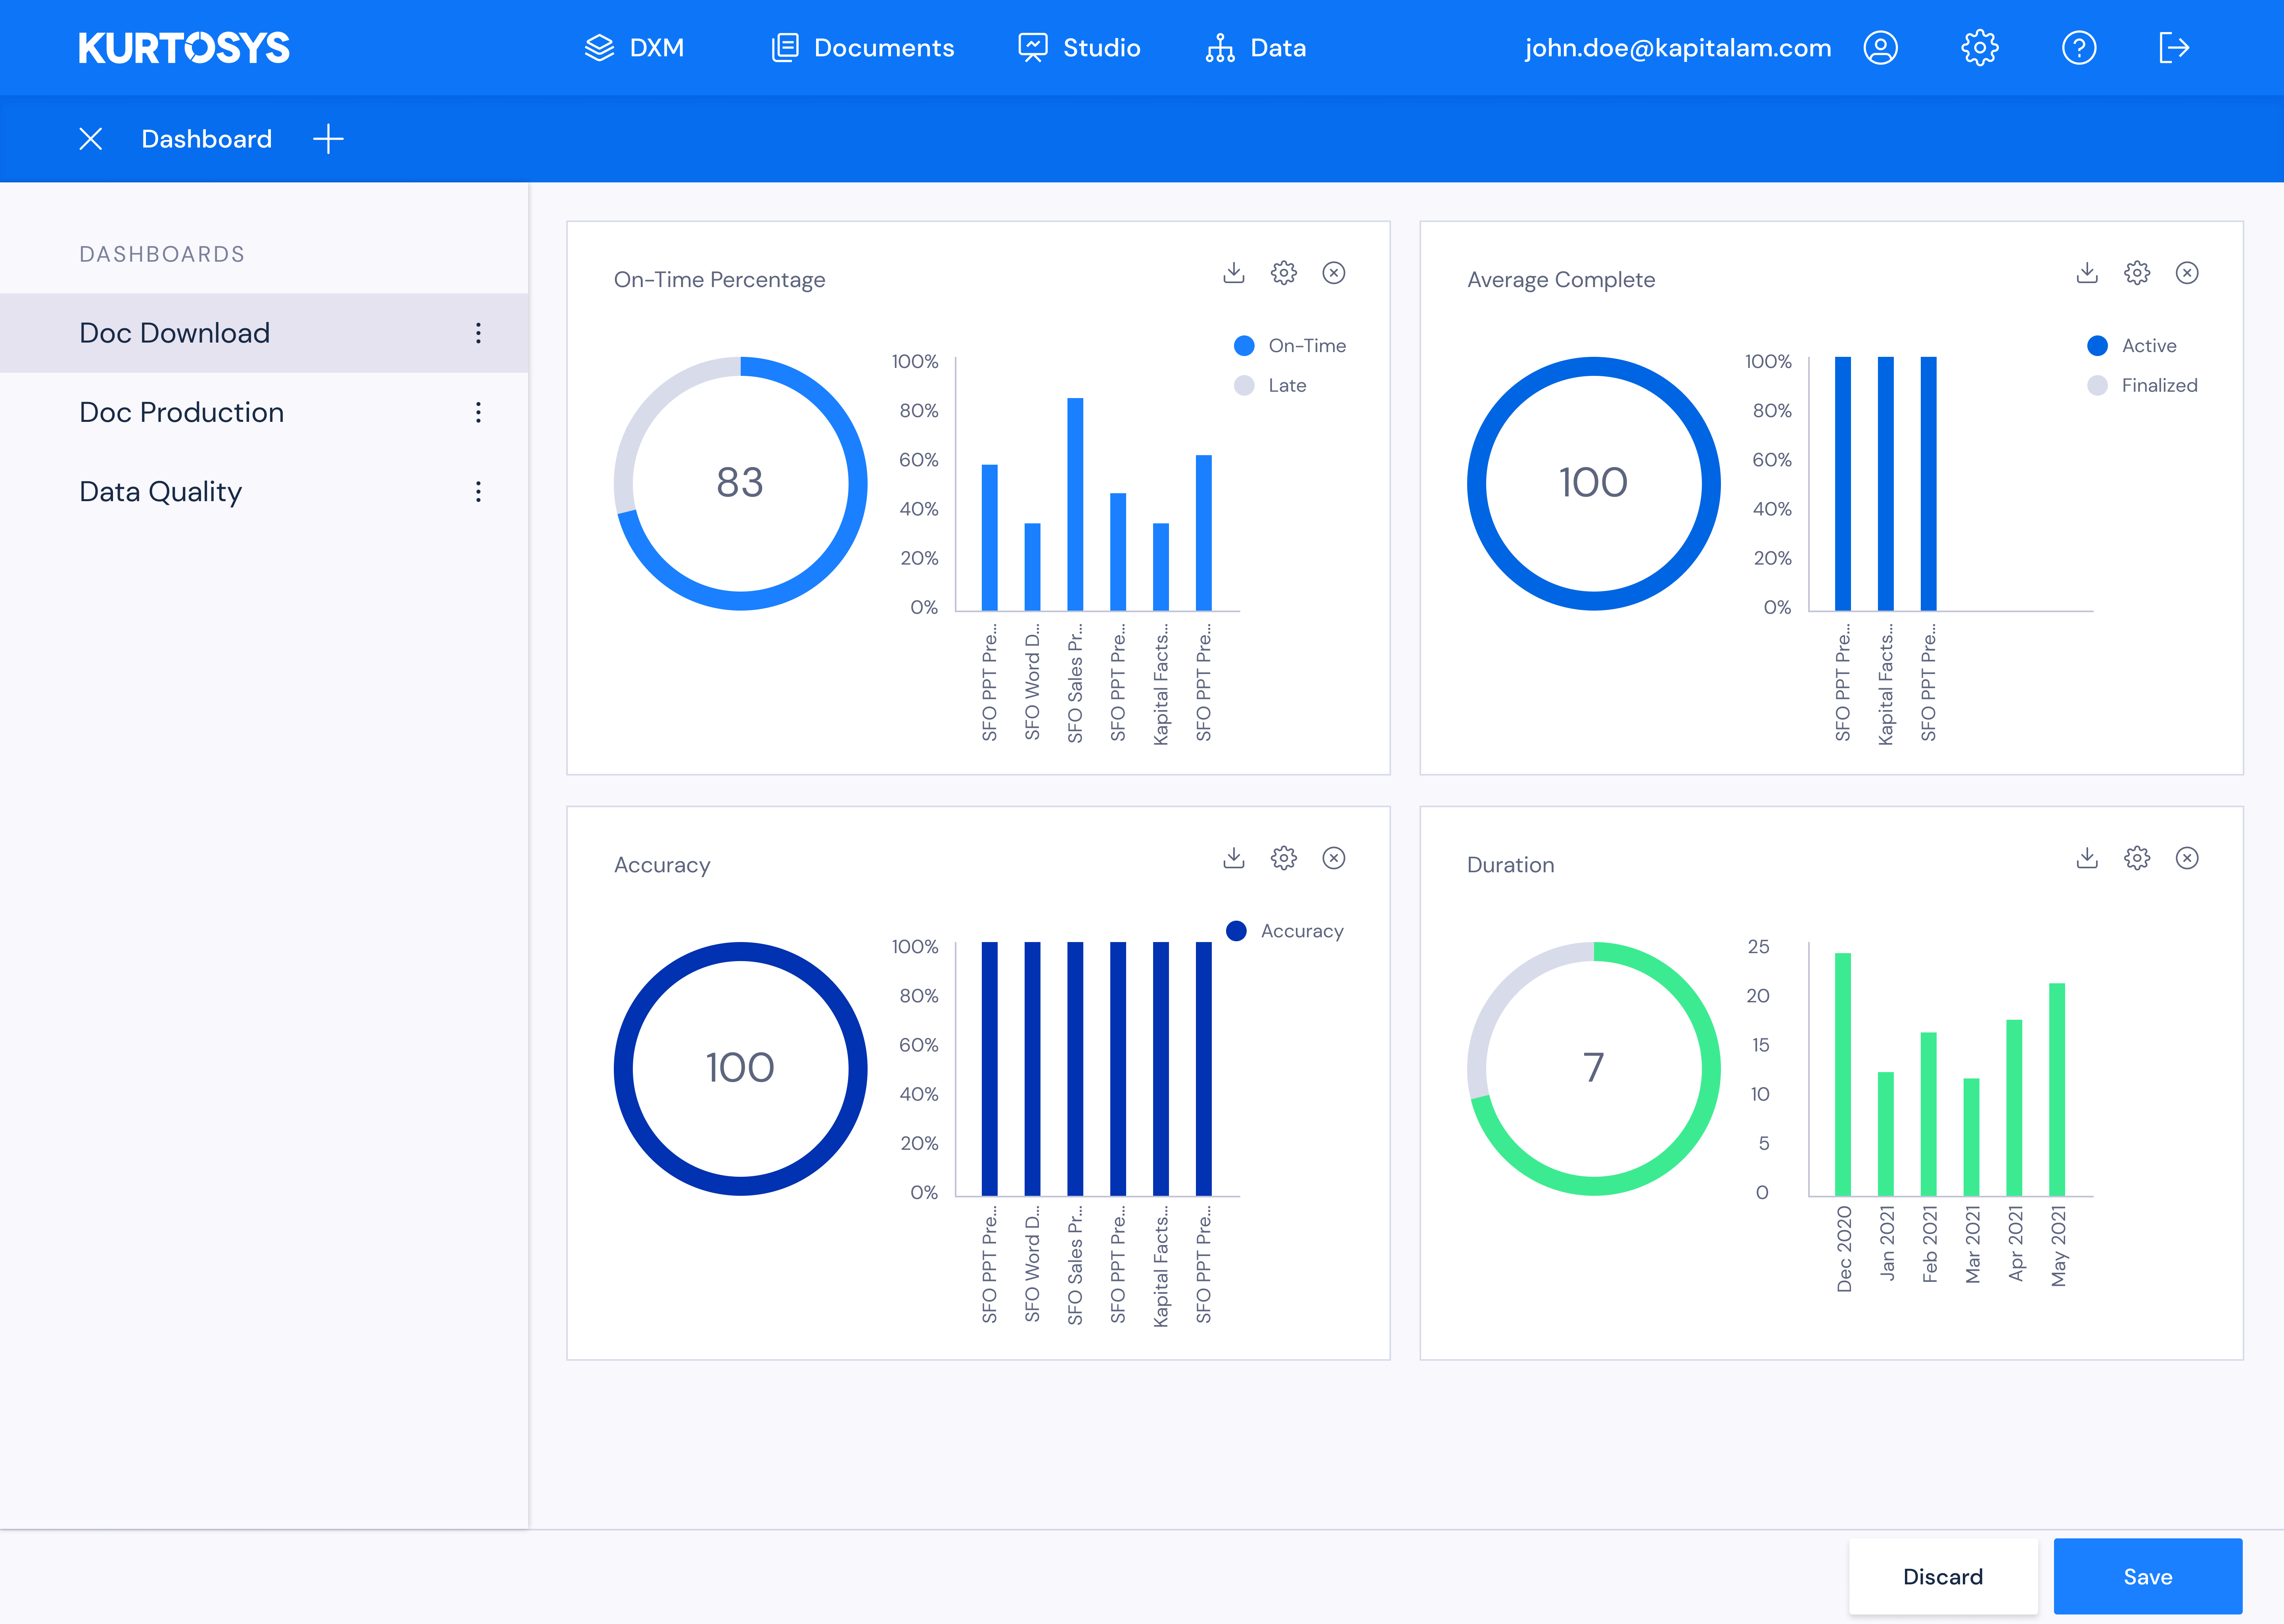Click the SFO Sales Pr... on-time bar

click(x=1075, y=504)
